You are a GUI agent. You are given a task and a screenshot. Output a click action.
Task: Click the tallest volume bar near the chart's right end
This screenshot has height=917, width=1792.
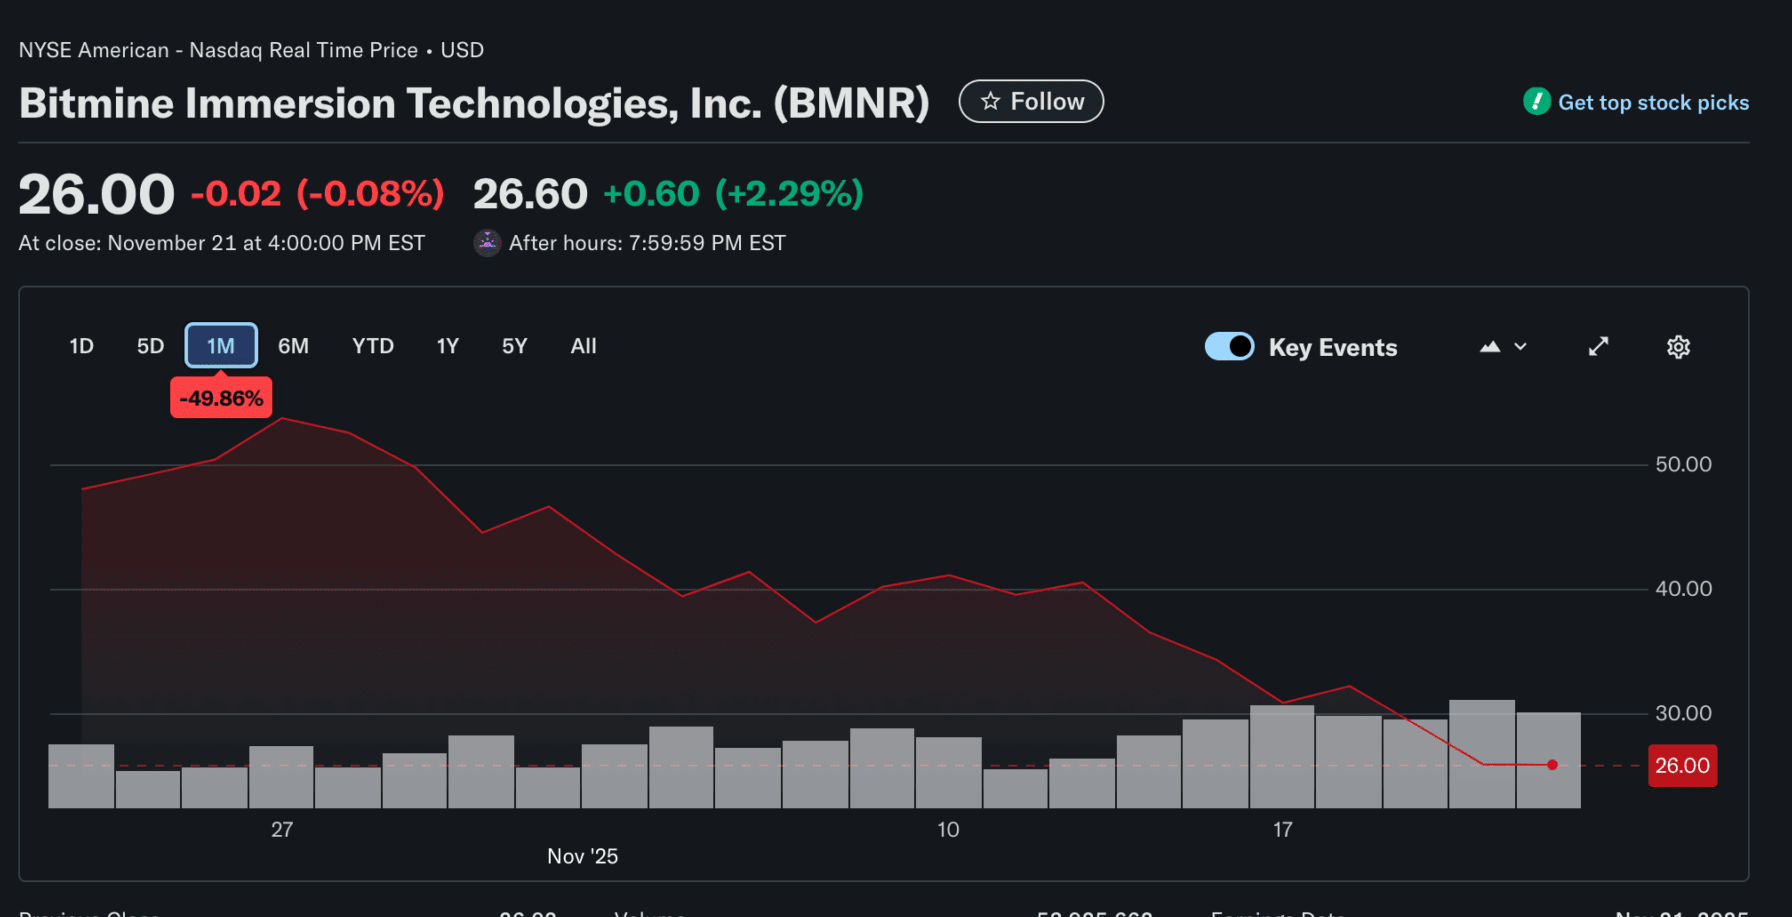coord(1481,753)
